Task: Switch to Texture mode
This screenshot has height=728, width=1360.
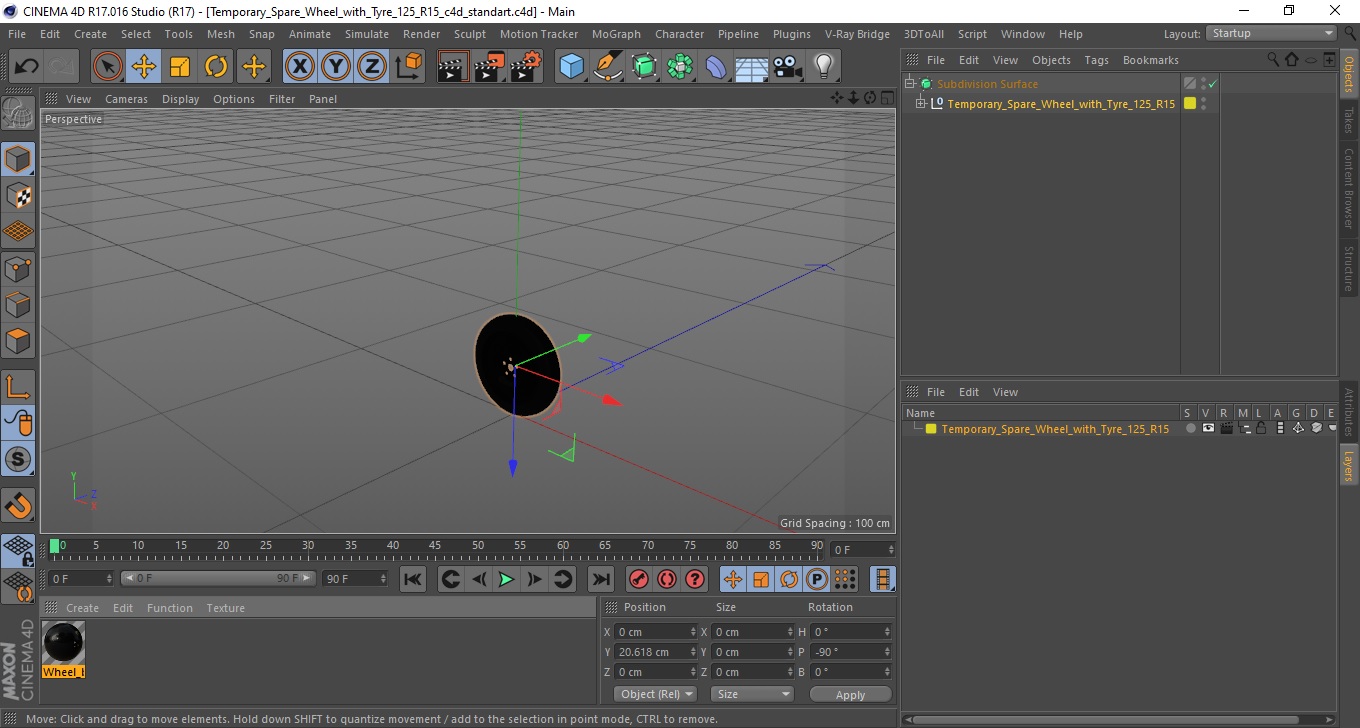Action: 18,195
